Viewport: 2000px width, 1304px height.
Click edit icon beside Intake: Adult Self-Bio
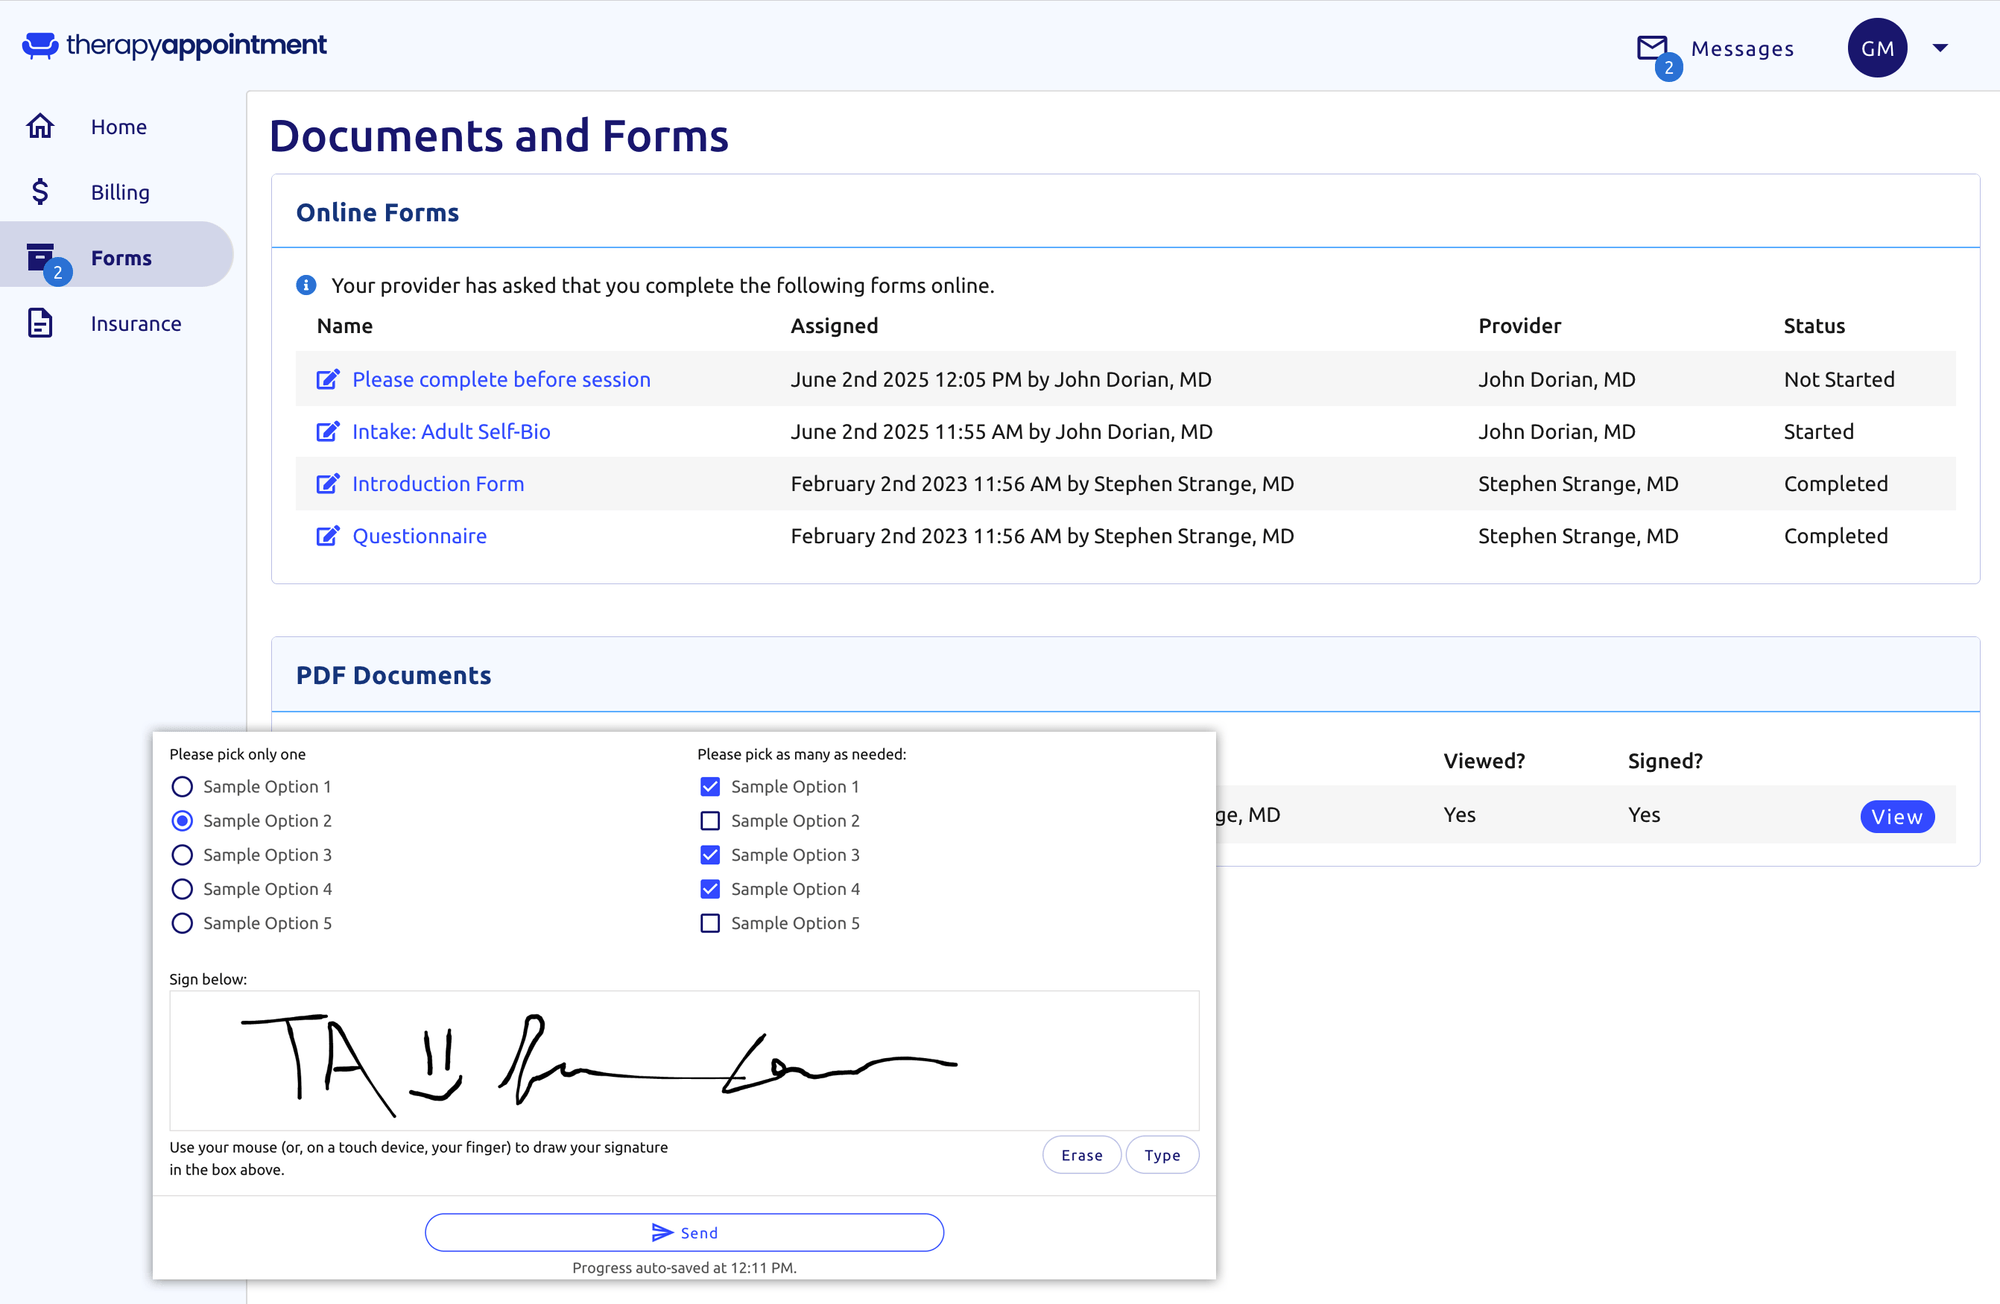pyautogui.click(x=327, y=432)
